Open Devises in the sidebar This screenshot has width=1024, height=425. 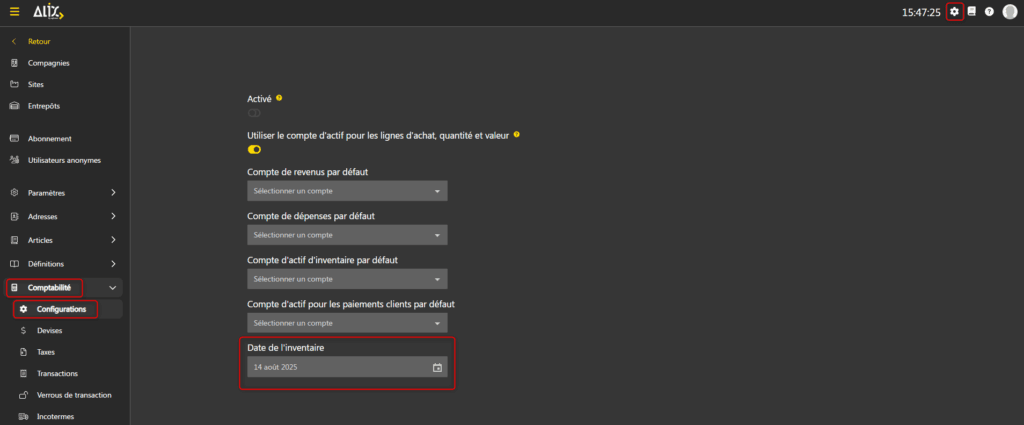click(x=50, y=330)
